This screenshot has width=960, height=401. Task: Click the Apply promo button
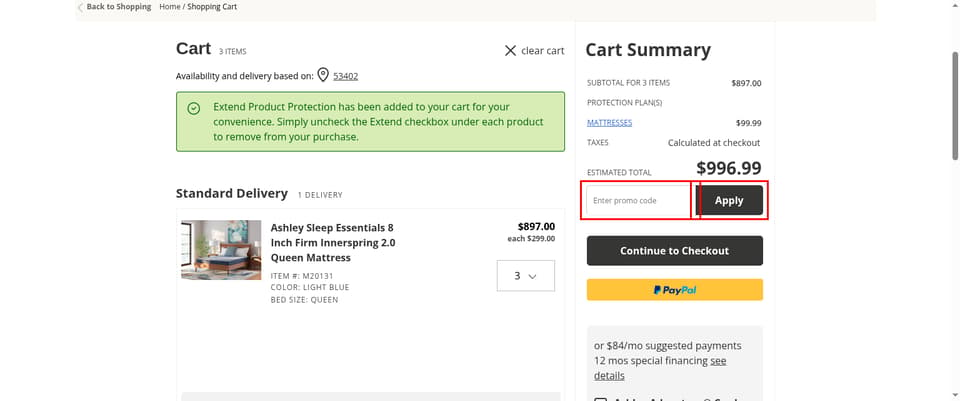pyautogui.click(x=729, y=200)
